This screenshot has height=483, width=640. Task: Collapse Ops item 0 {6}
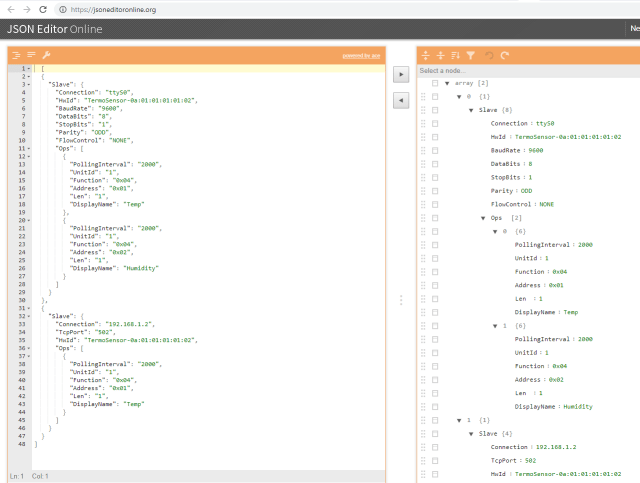pyautogui.click(x=495, y=231)
